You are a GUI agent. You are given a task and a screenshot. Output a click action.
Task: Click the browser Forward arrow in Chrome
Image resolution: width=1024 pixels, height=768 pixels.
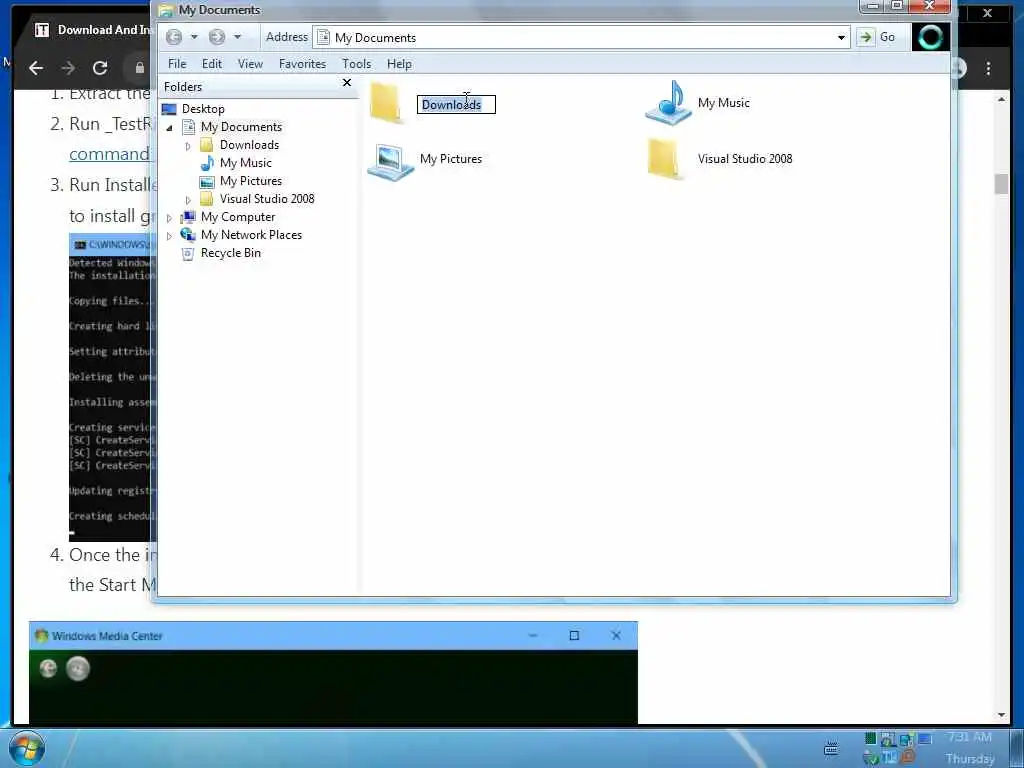(68, 67)
